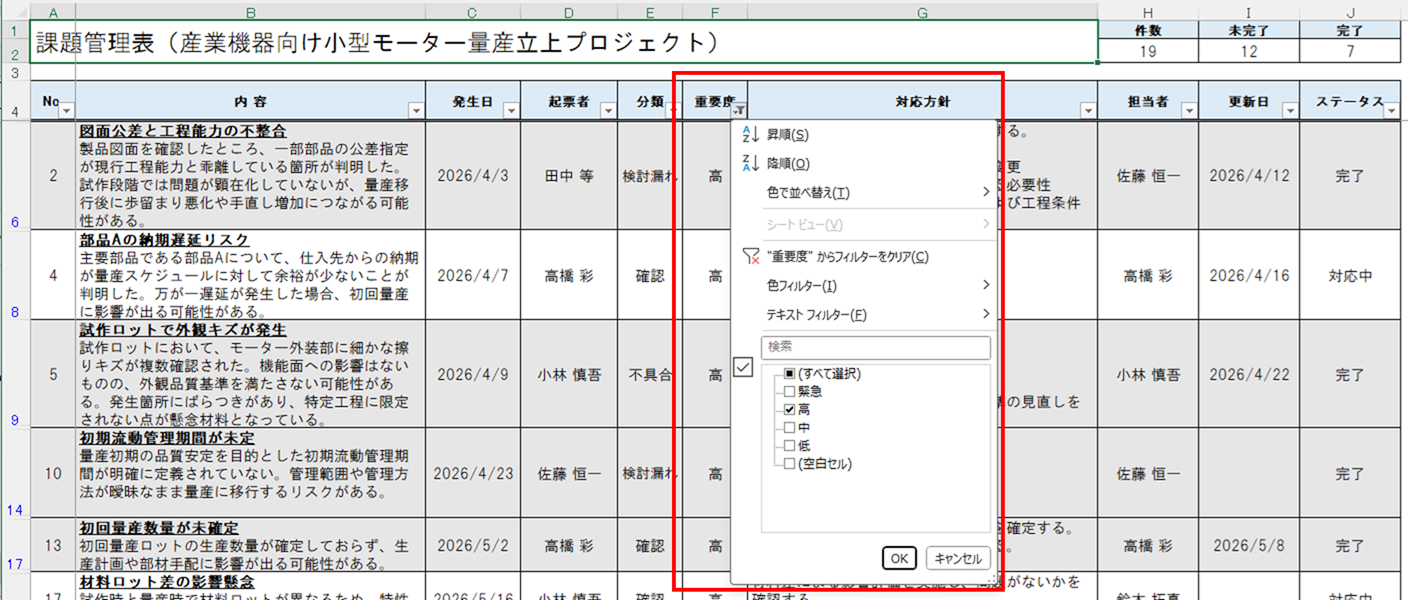Check the (すべて選択) select-all checkbox
The image size is (1408, 600).
pos(789,374)
